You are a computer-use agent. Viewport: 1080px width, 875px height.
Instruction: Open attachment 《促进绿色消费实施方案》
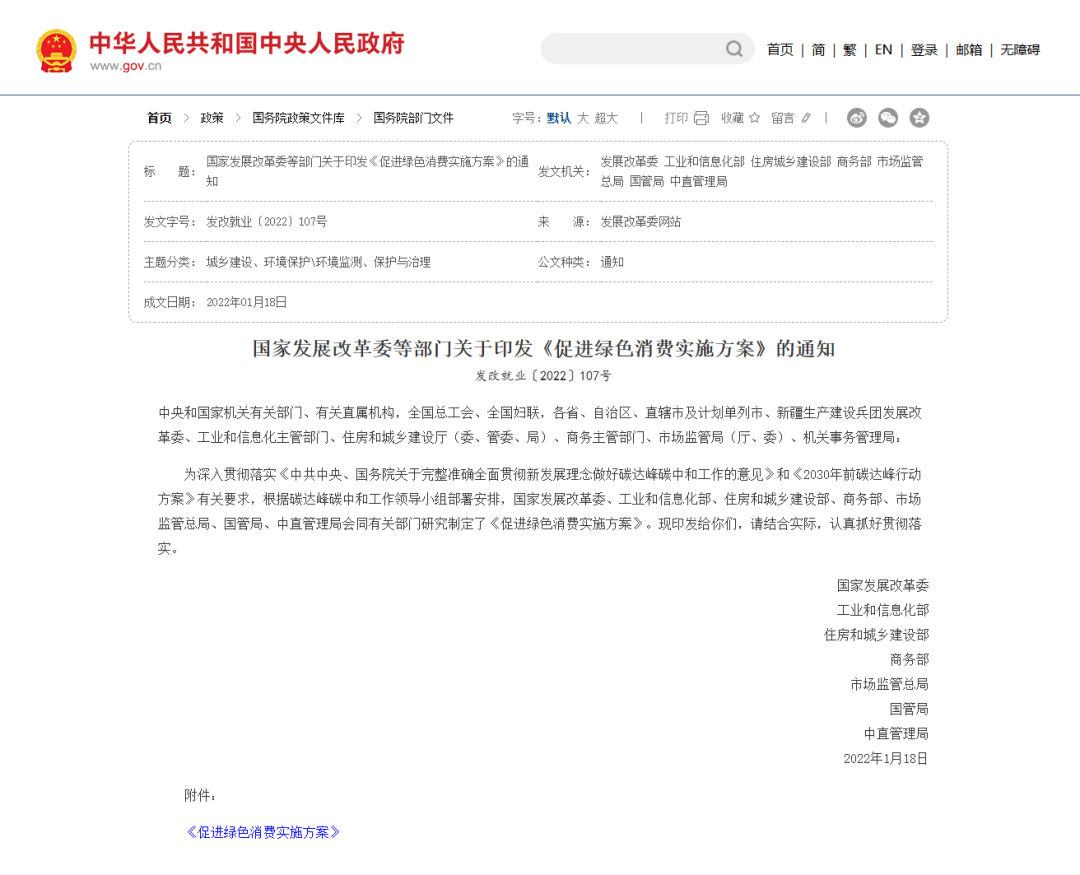(263, 832)
